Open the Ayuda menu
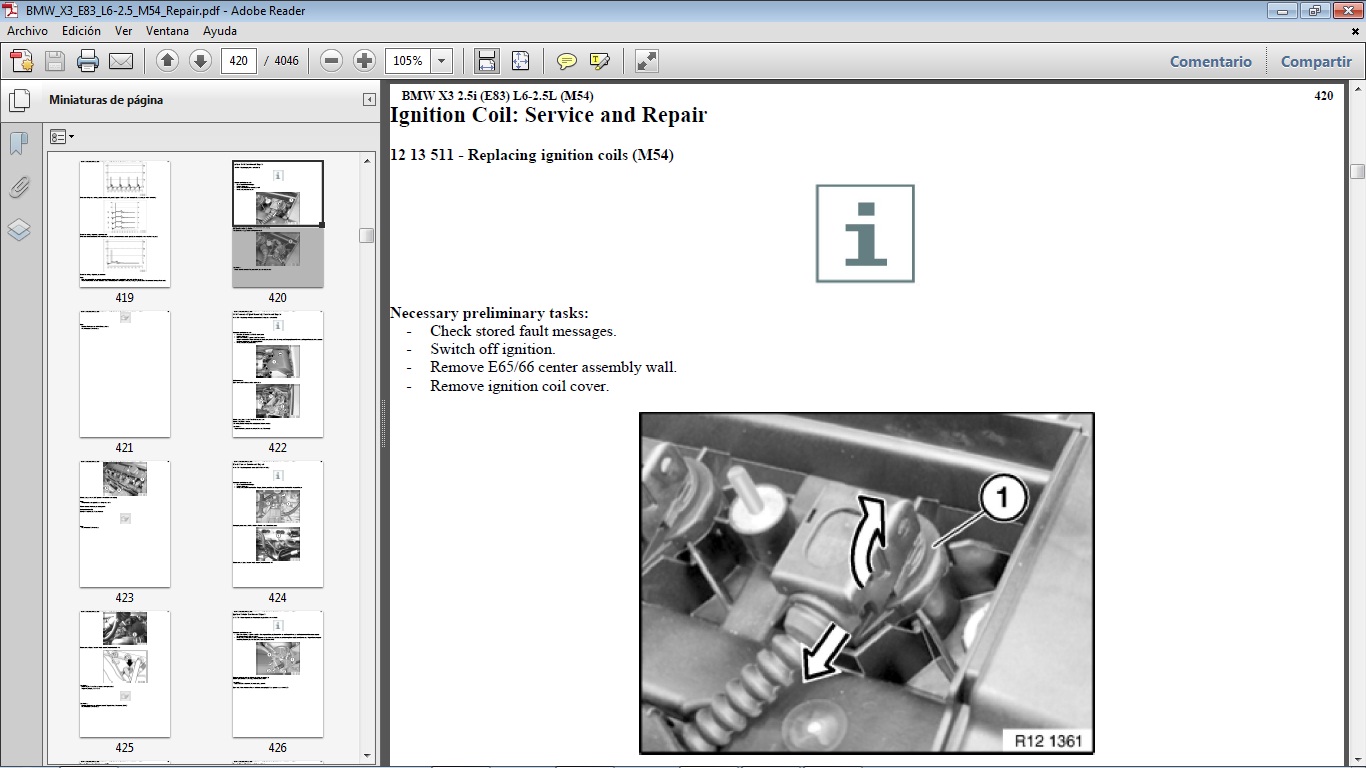 [x=220, y=31]
